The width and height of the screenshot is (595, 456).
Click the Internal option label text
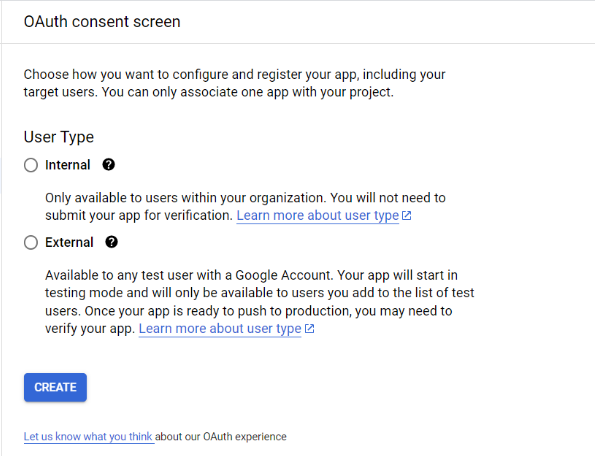(68, 165)
